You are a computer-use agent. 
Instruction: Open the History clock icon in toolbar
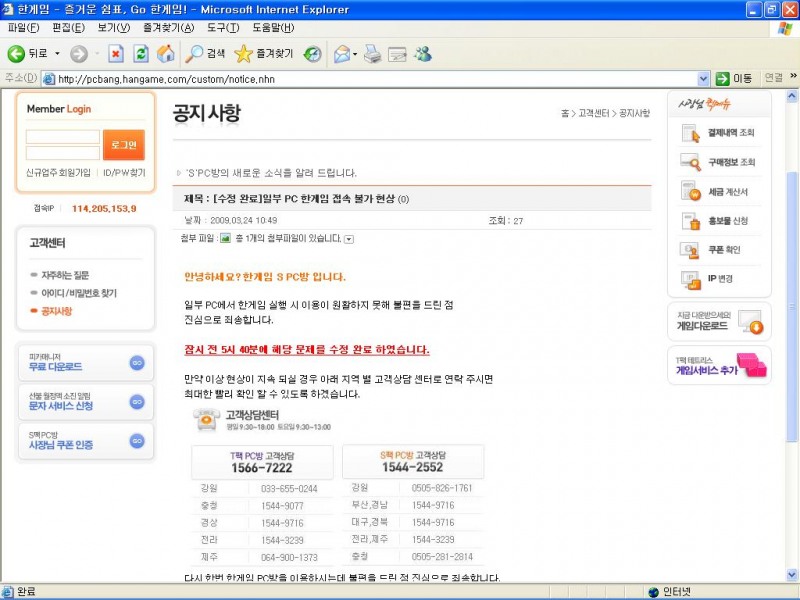(x=312, y=54)
